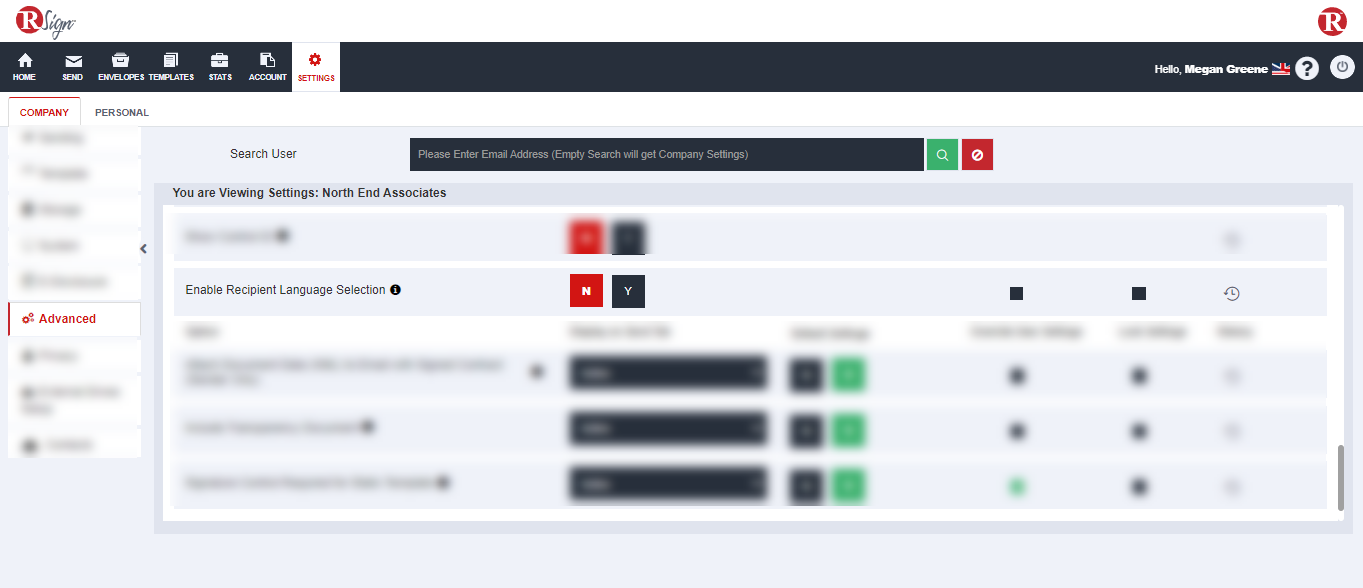View history for Recipient Language Selection
Image resolution: width=1363 pixels, height=588 pixels.
[1232, 293]
